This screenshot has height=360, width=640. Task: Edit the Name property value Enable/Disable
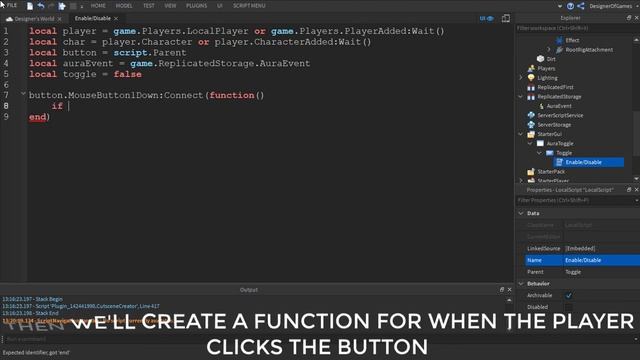601,260
